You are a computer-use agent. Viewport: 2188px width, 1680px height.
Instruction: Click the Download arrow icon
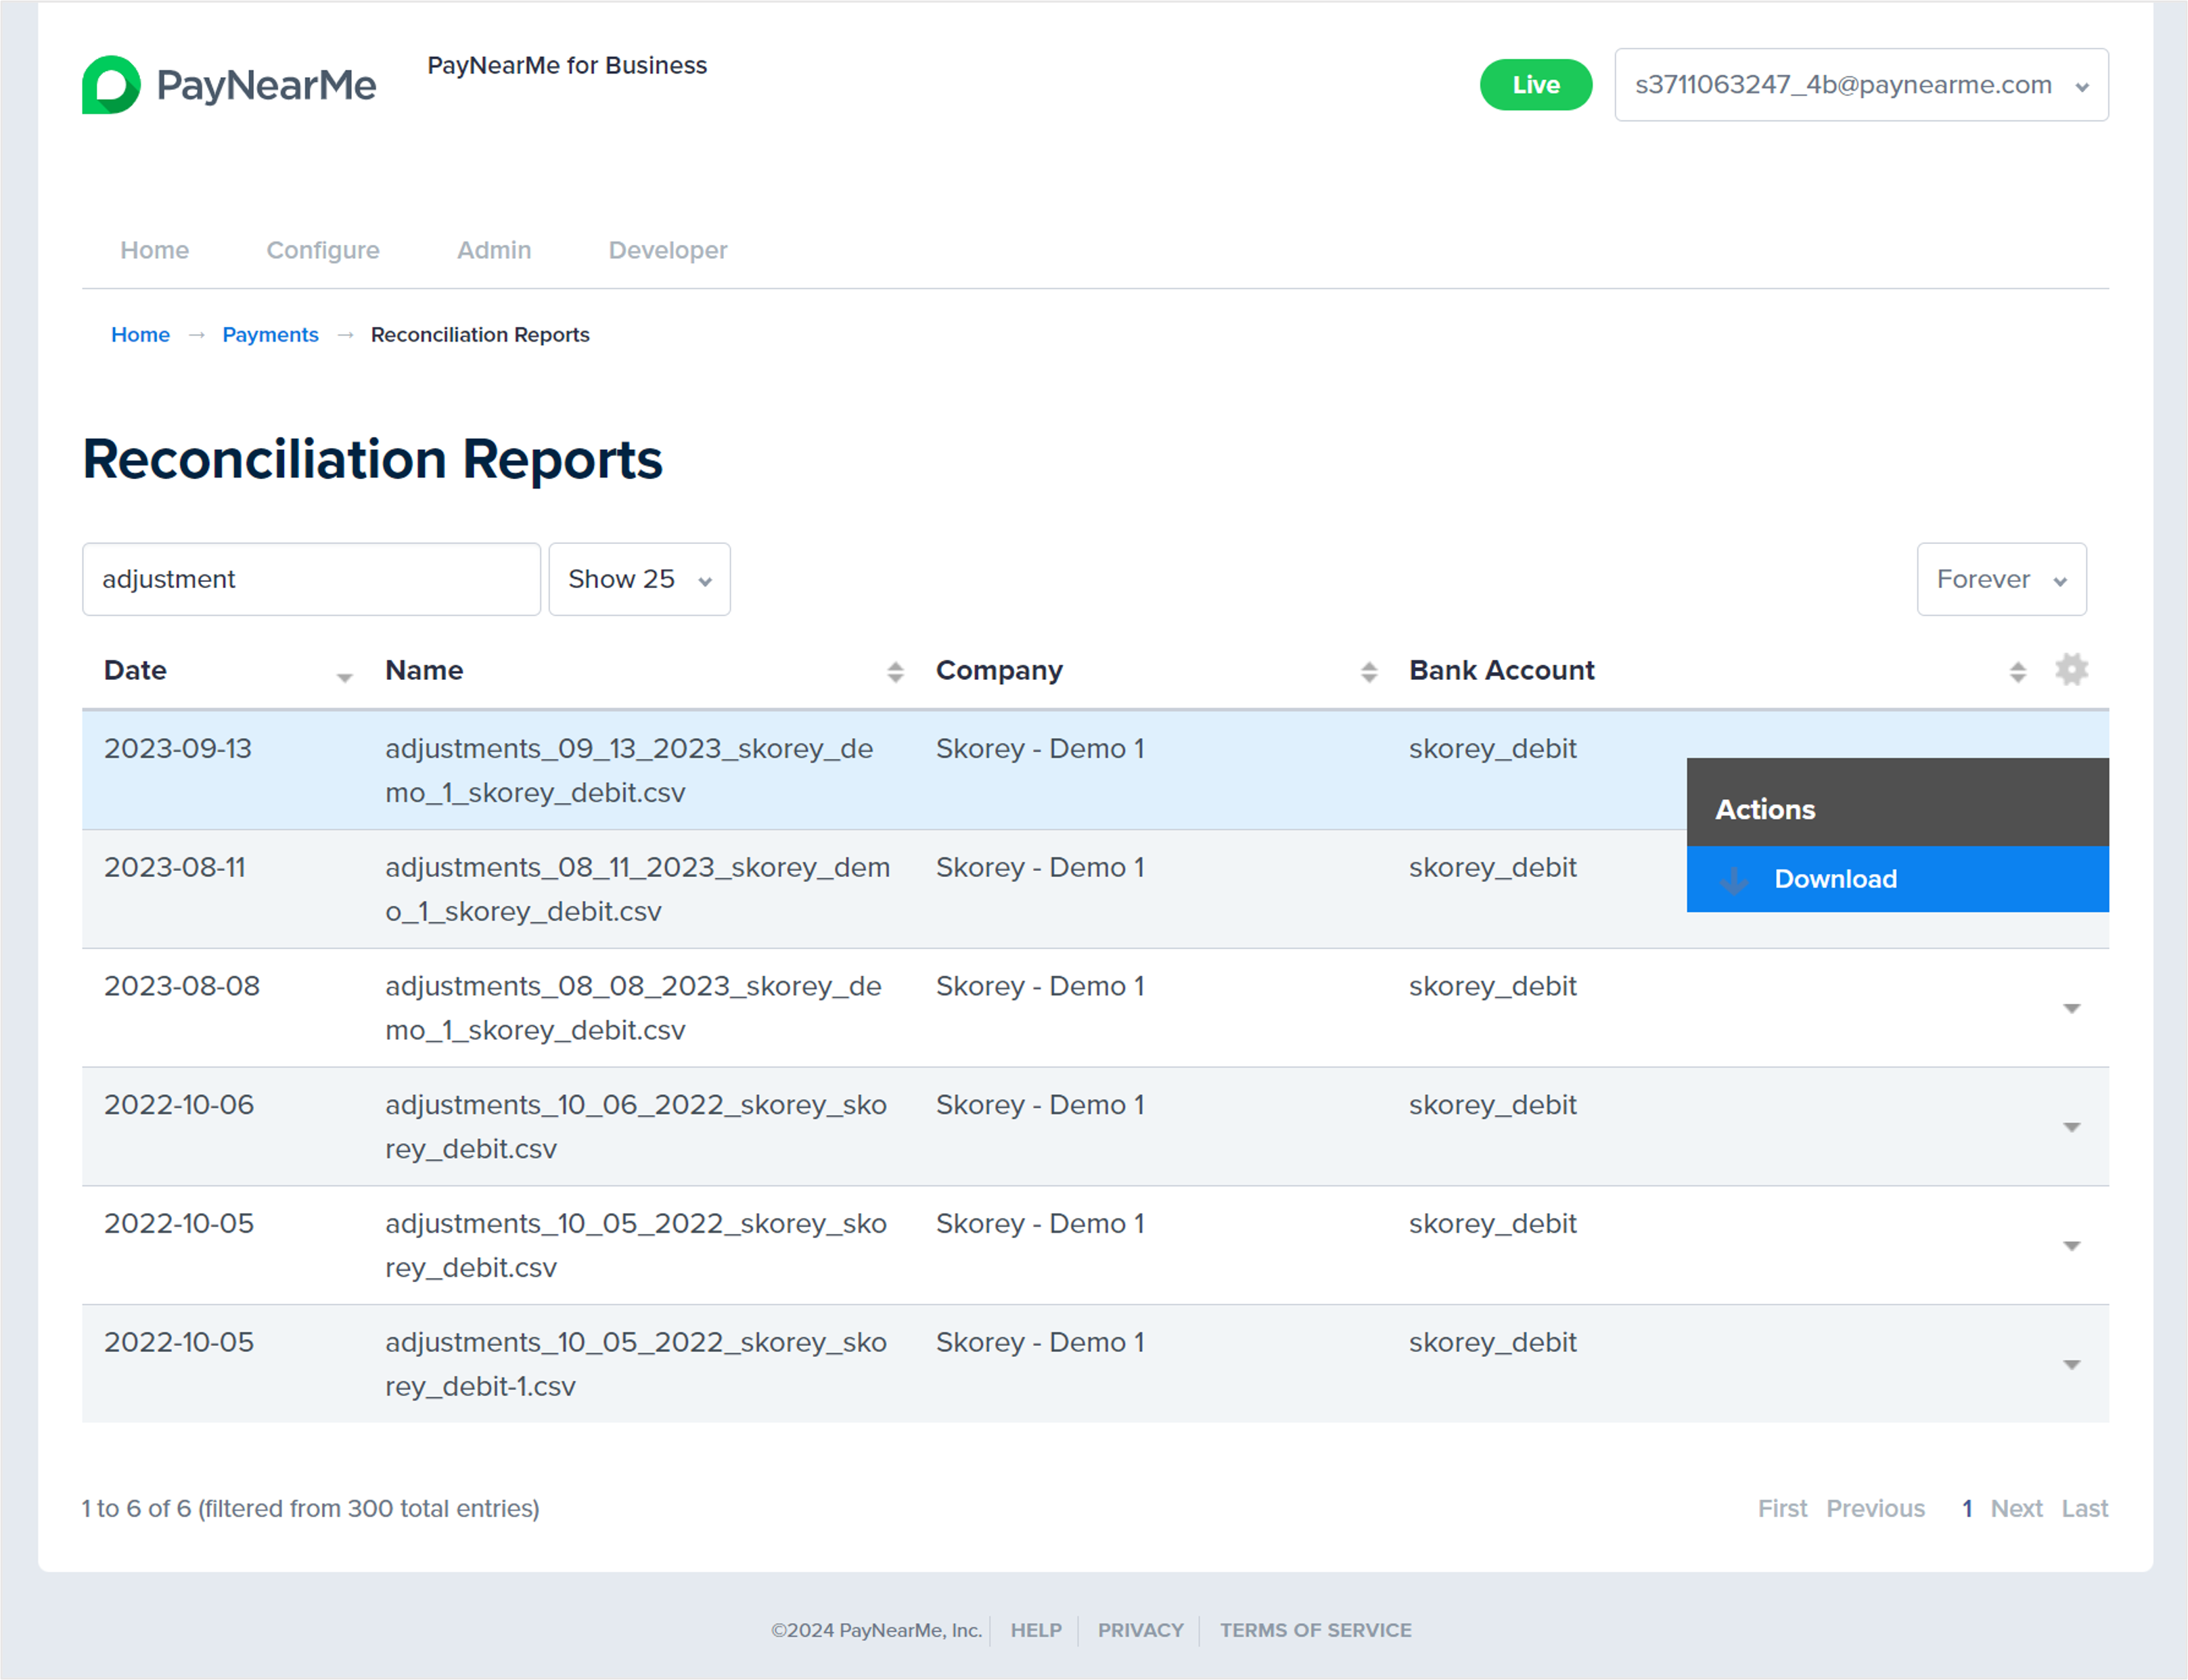[1734, 880]
